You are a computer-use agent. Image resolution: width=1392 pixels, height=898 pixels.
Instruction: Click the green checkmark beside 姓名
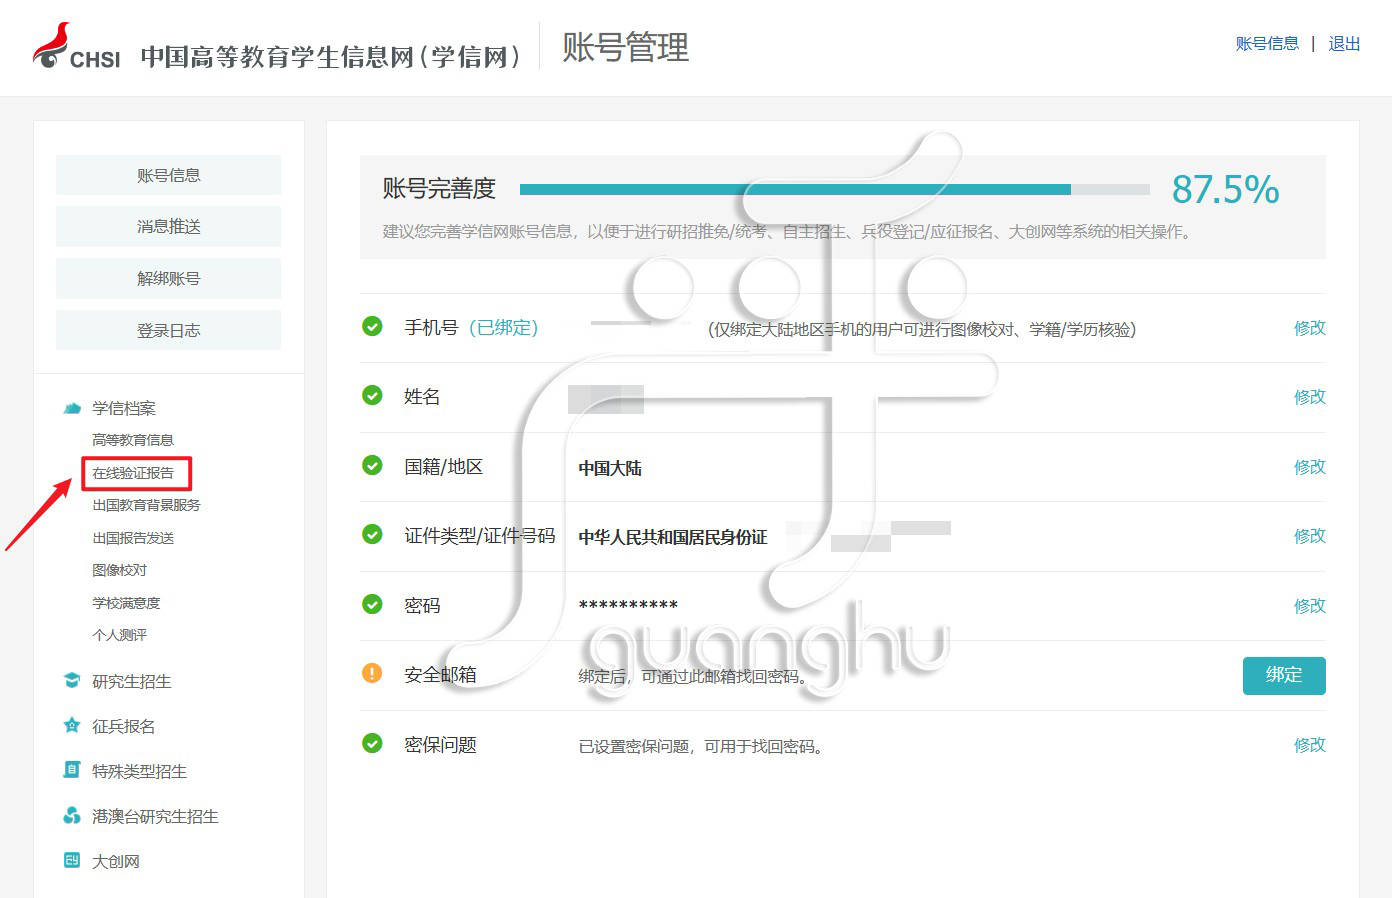pyautogui.click(x=372, y=396)
